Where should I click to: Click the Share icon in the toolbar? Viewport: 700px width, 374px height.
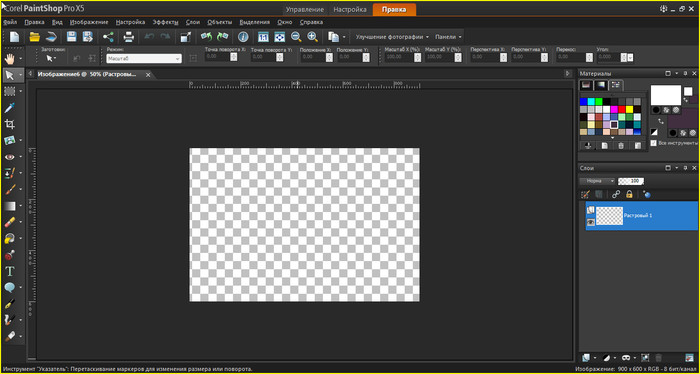pos(108,37)
